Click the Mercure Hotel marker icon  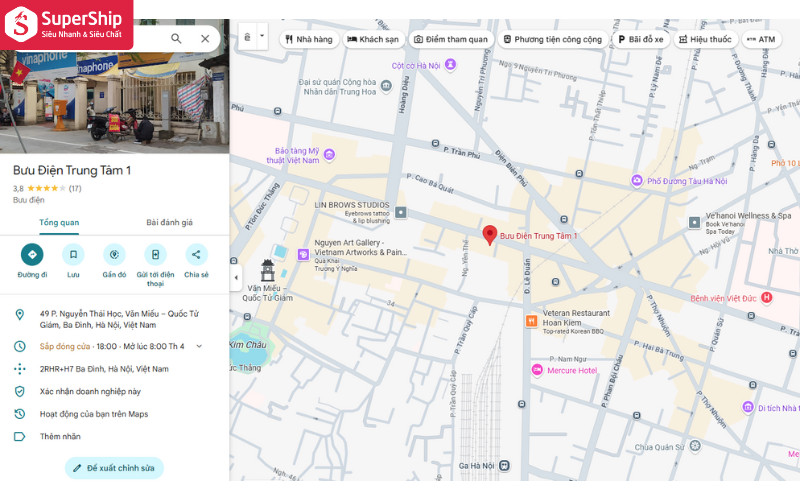pos(537,370)
